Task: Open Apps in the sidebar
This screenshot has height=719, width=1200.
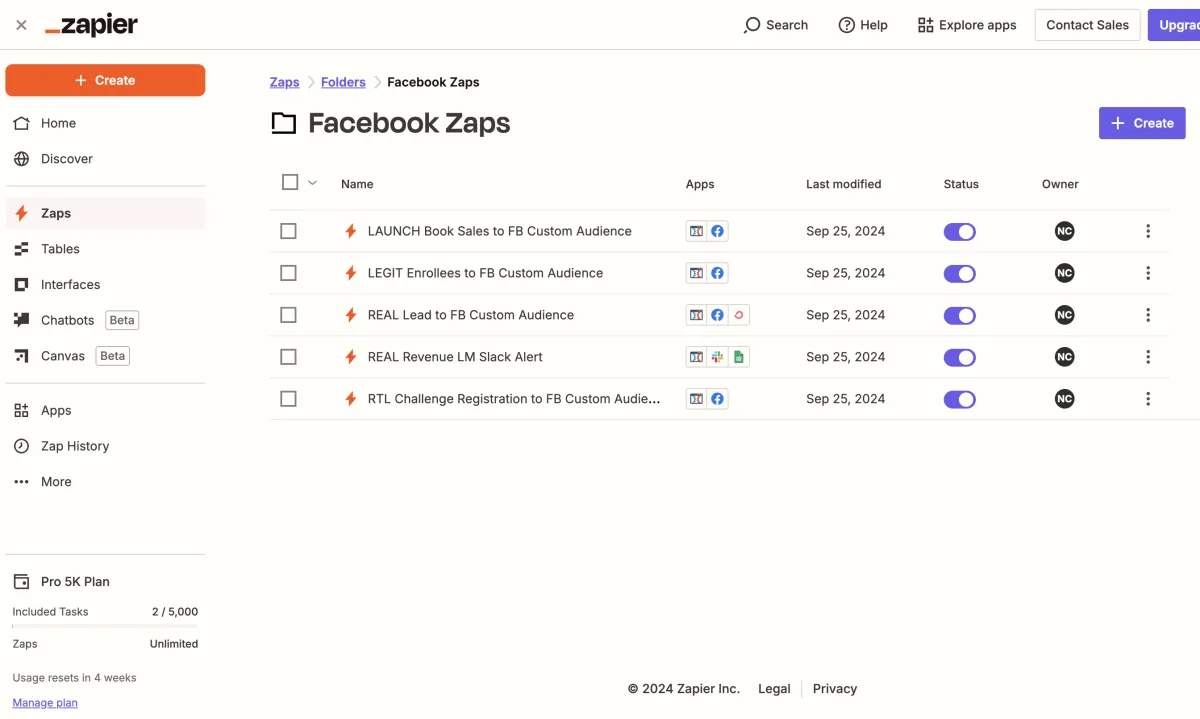Action: point(105,410)
